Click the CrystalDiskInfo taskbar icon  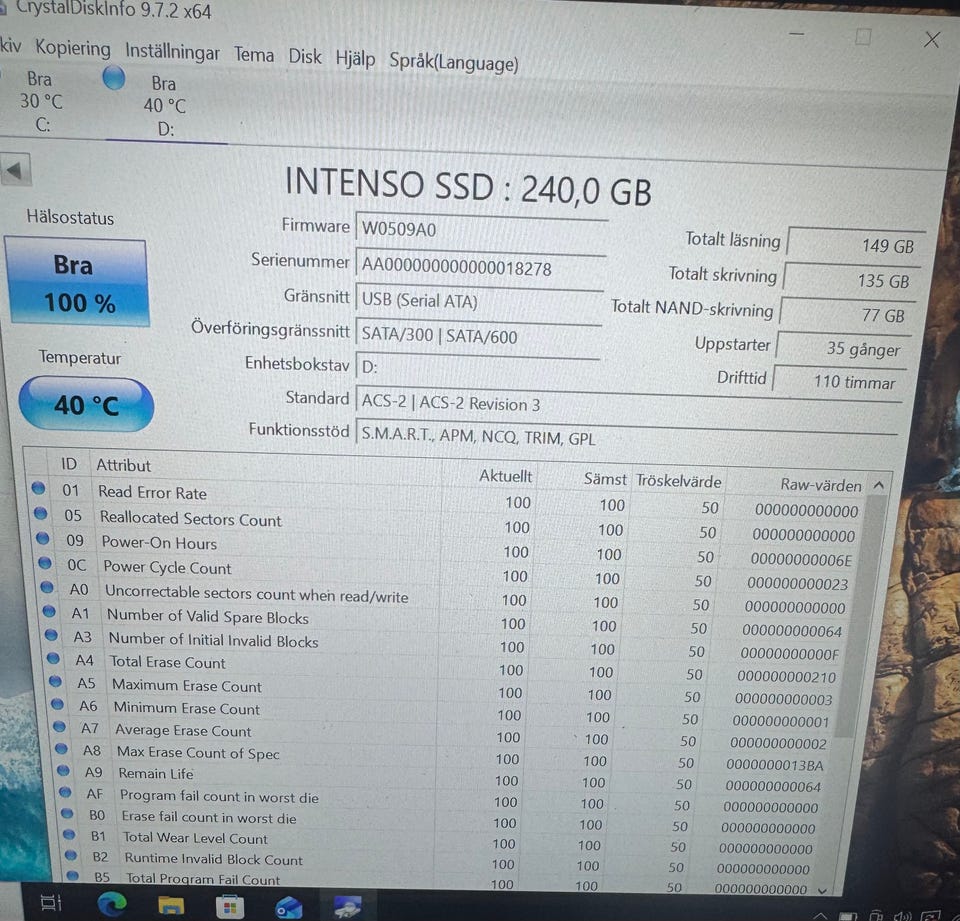coord(347,906)
